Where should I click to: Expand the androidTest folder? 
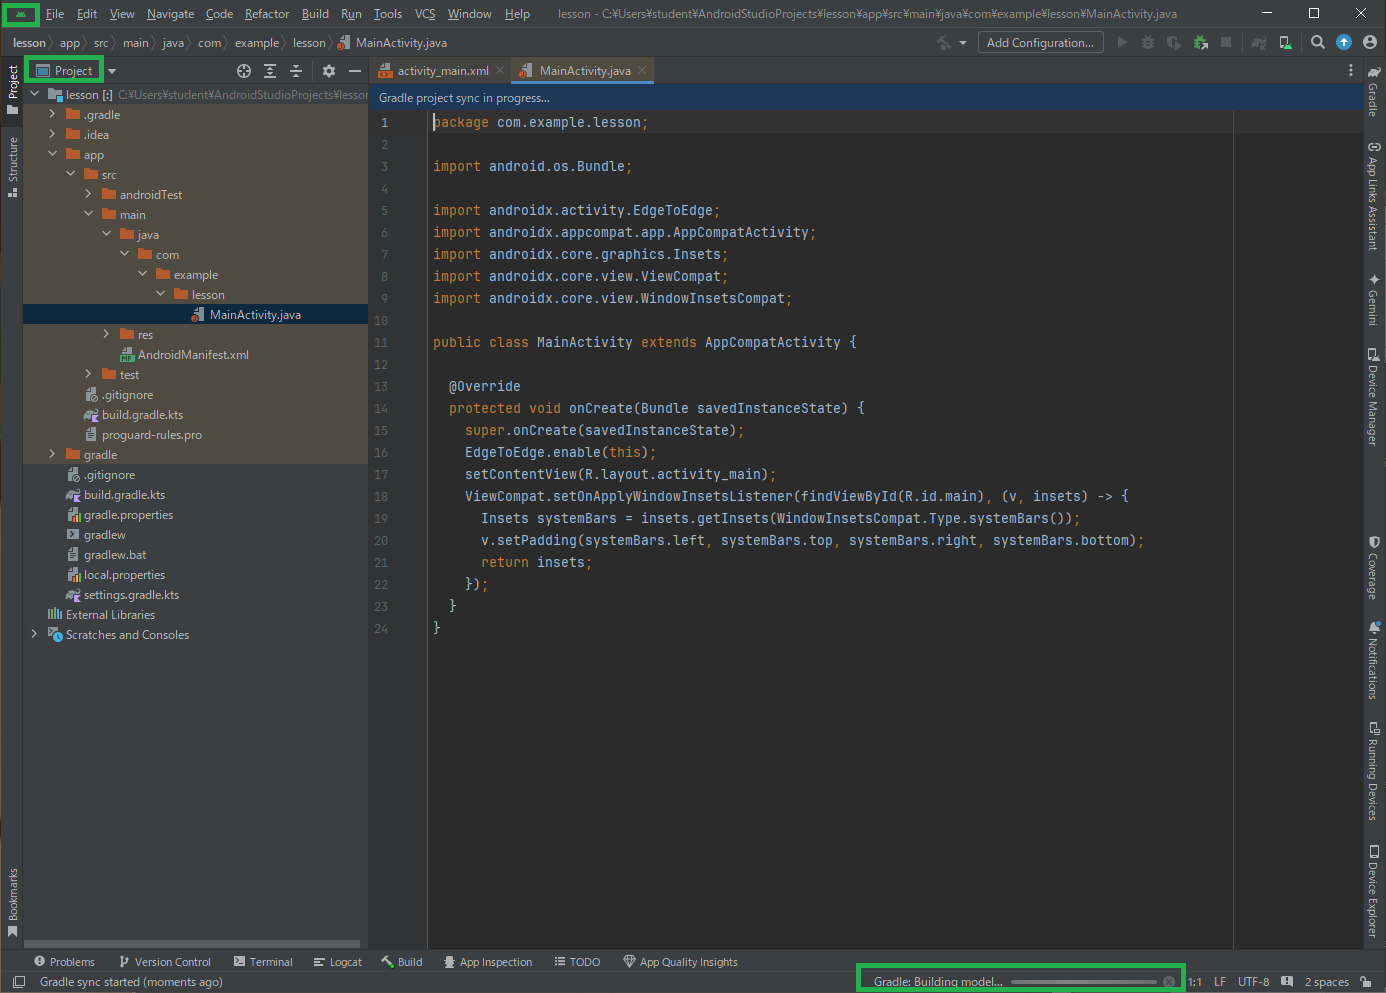pyautogui.click(x=88, y=194)
